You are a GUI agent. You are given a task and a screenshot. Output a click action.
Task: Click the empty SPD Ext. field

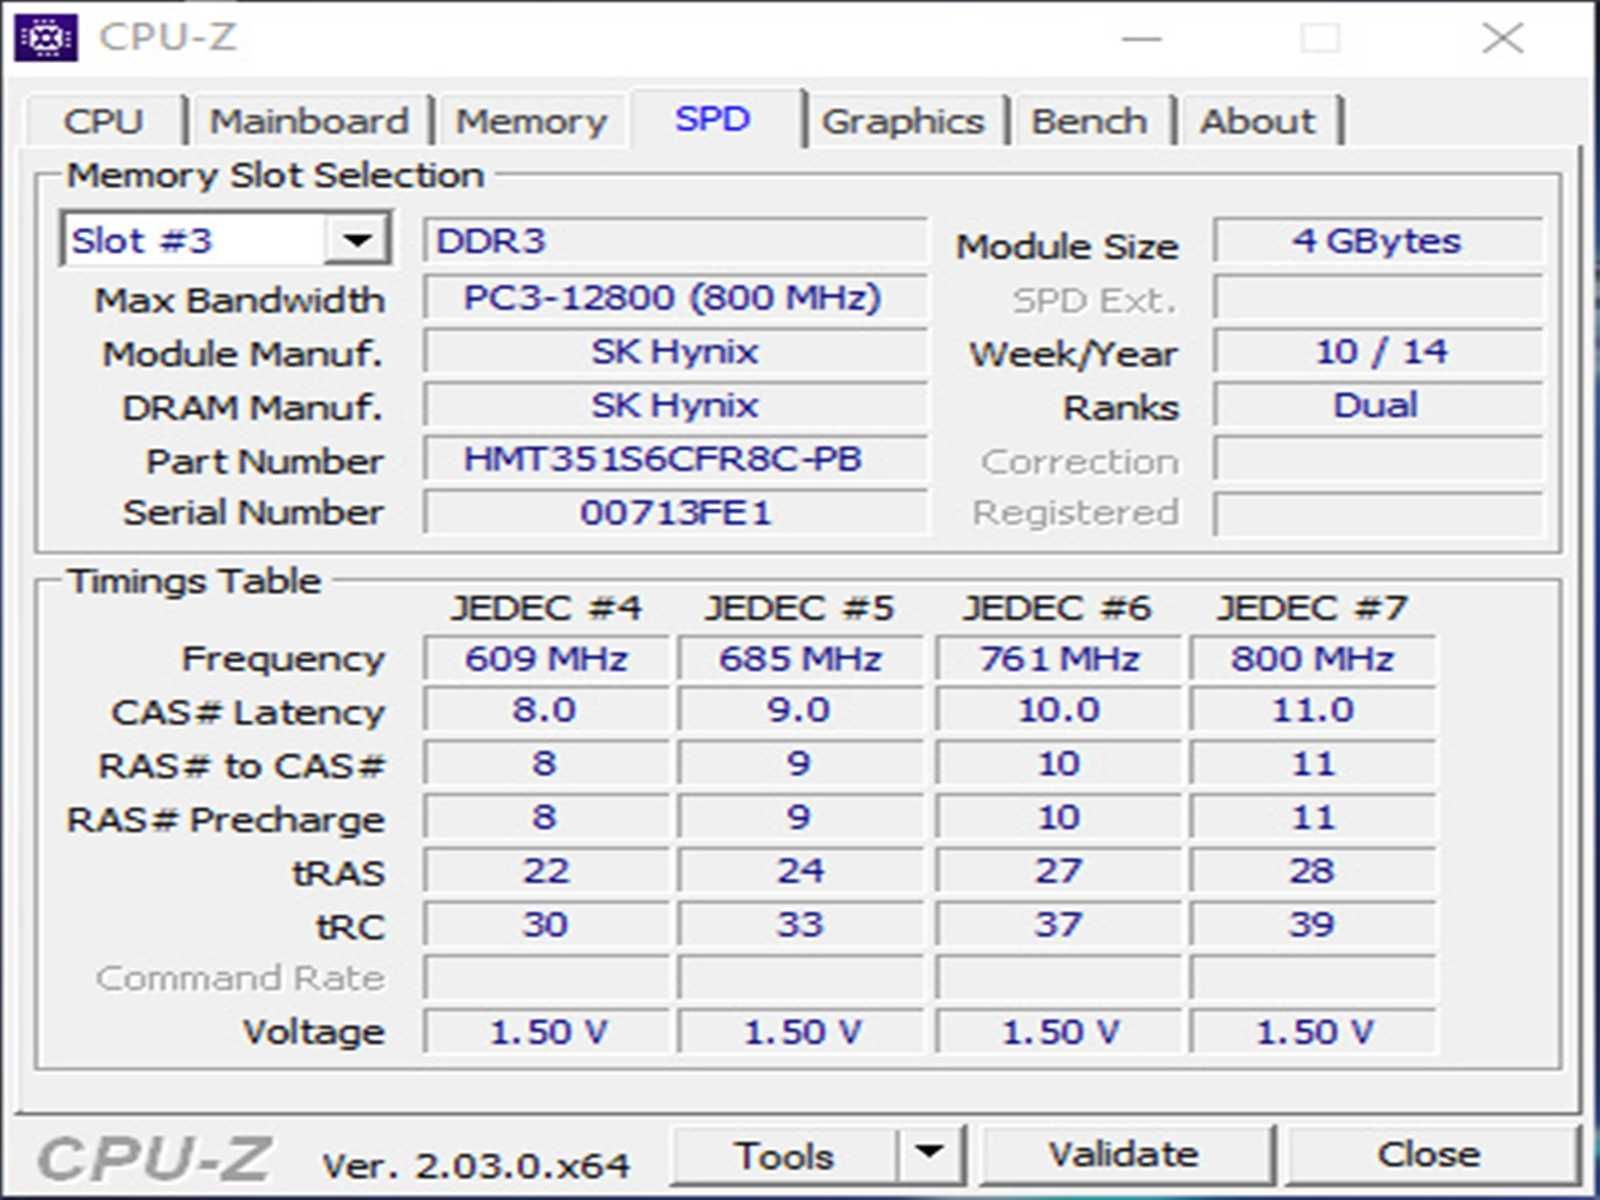point(1378,297)
